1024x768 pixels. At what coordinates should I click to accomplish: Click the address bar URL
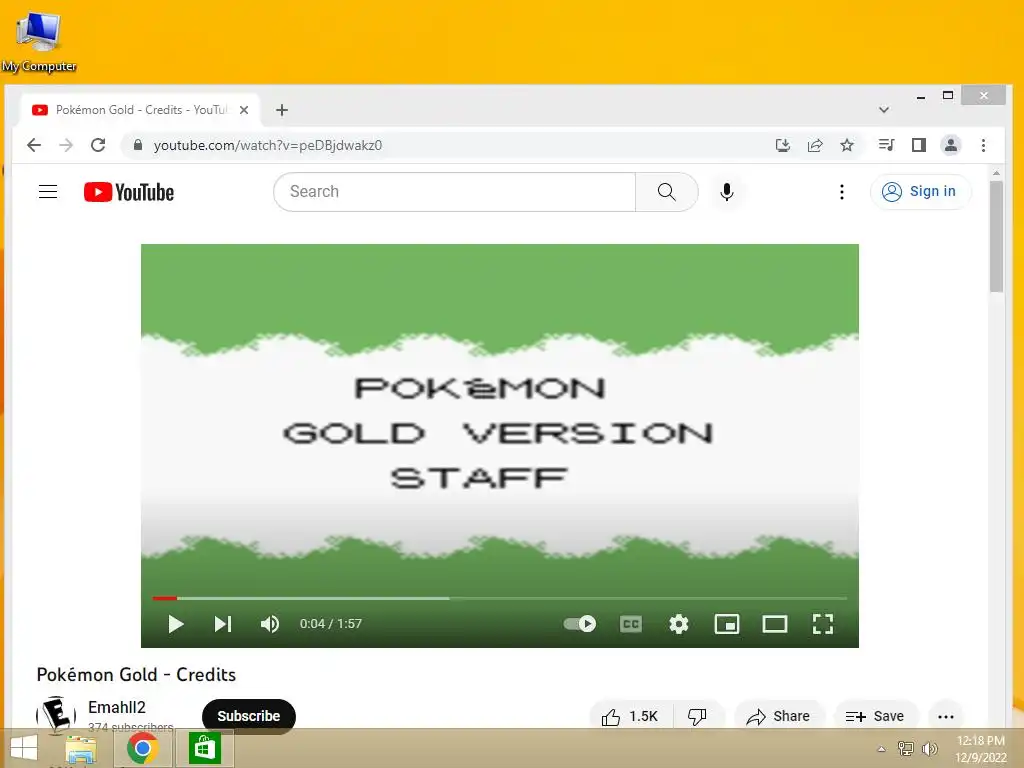point(268,145)
